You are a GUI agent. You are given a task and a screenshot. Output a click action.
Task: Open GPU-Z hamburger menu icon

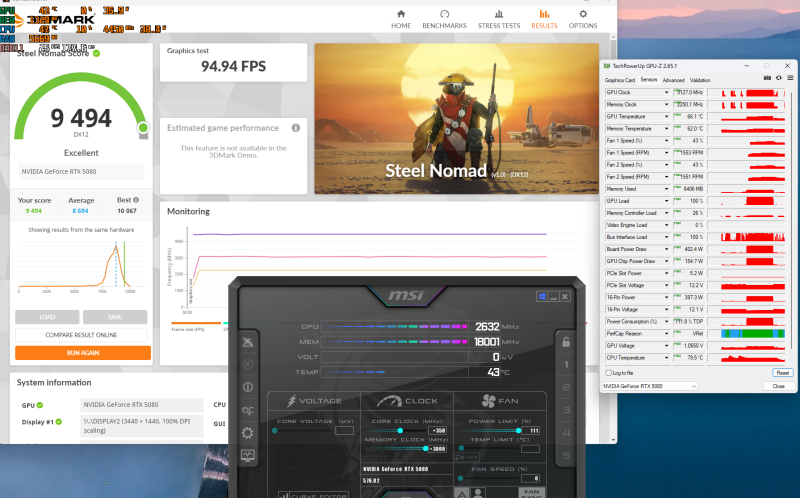point(790,78)
